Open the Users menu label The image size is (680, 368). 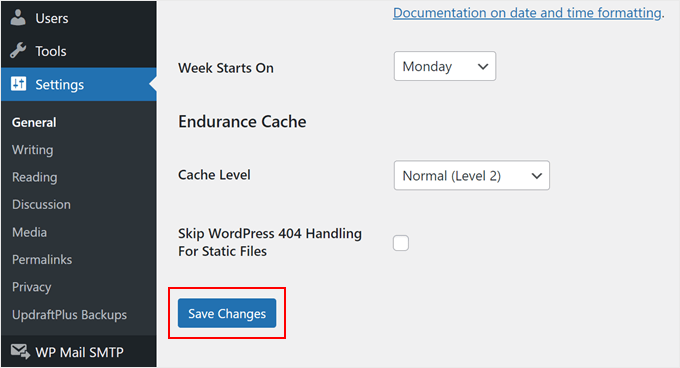pyautogui.click(x=52, y=18)
